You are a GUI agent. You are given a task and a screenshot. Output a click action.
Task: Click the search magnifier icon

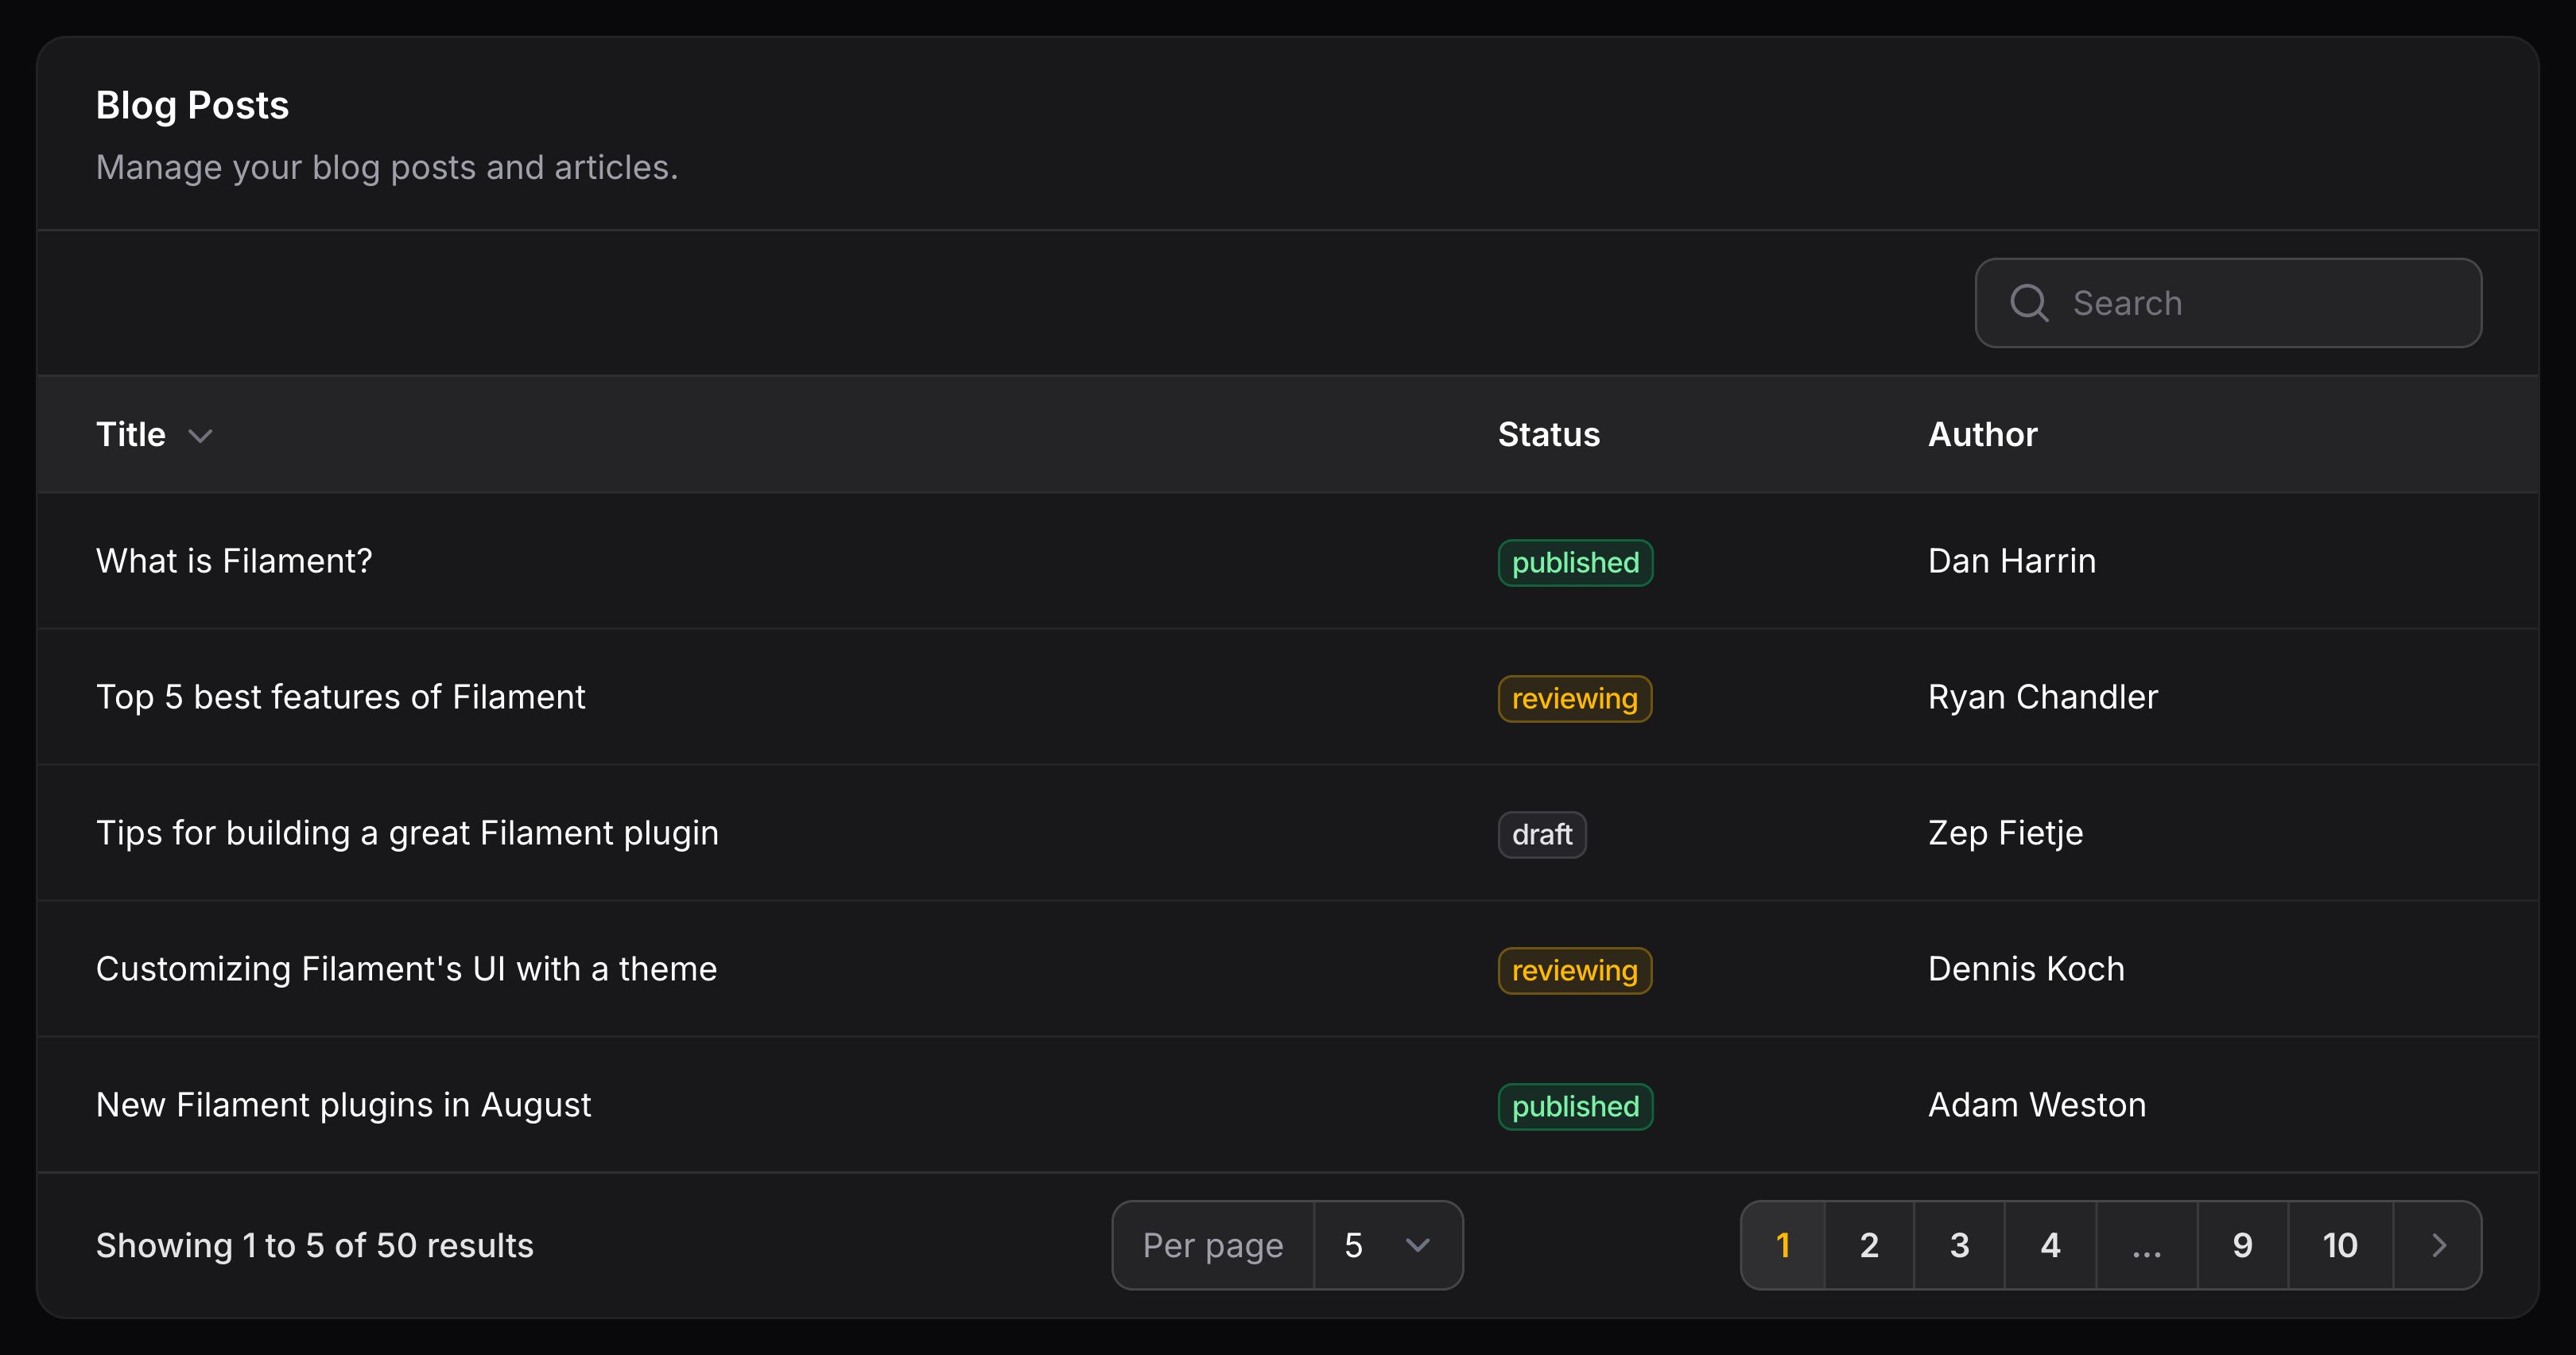click(2029, 303)
